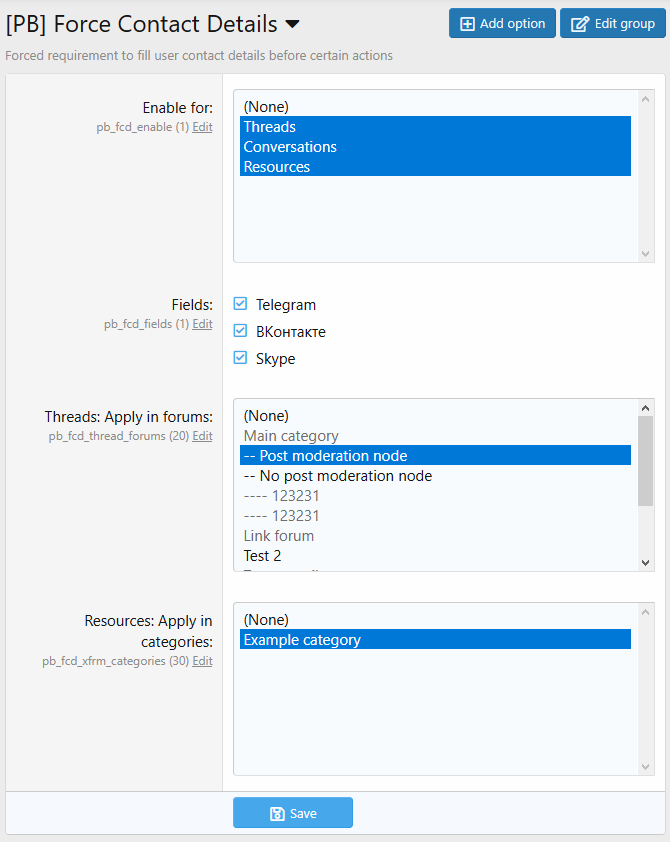Select Example category in resources list
This screenshot has height=842, width=670.
[302, 640]
